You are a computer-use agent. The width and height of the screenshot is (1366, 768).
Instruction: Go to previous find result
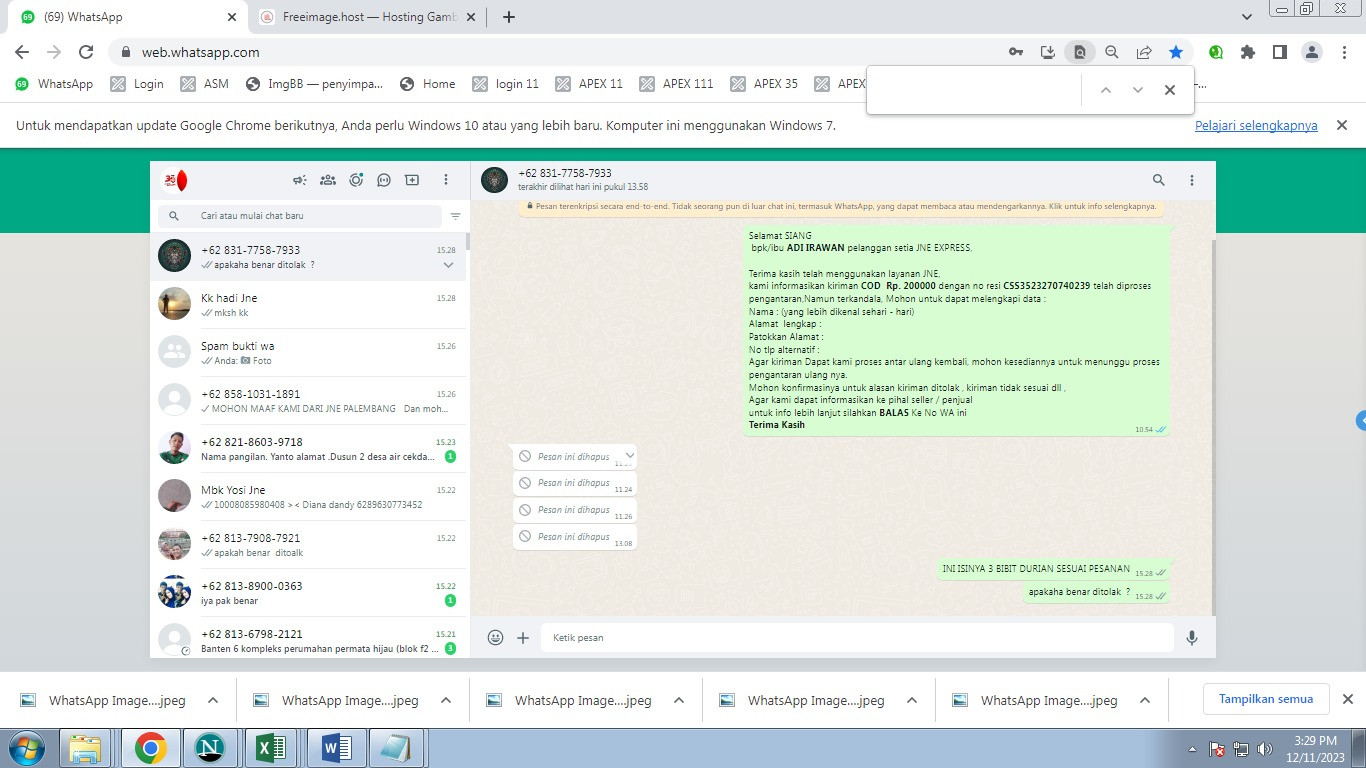click(1106, 90)
